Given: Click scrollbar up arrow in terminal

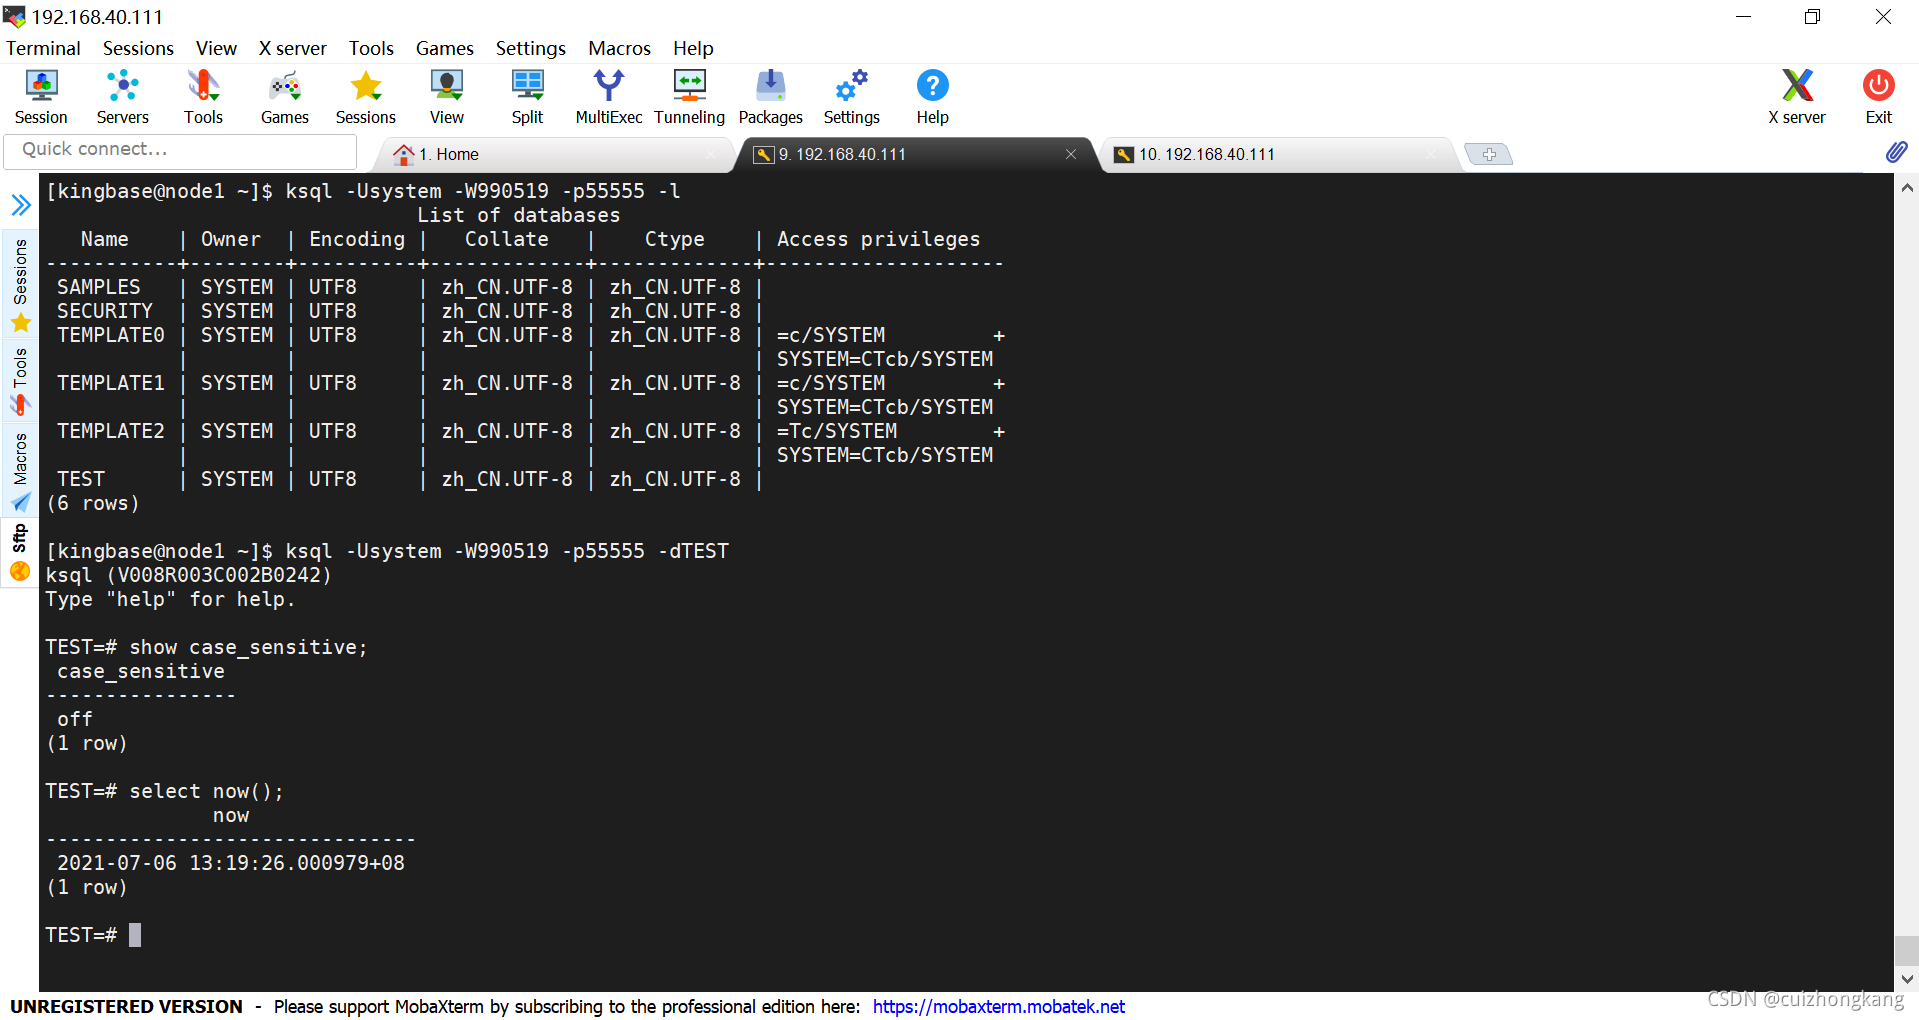Looking at the screenshot, I should point(1906,187).
